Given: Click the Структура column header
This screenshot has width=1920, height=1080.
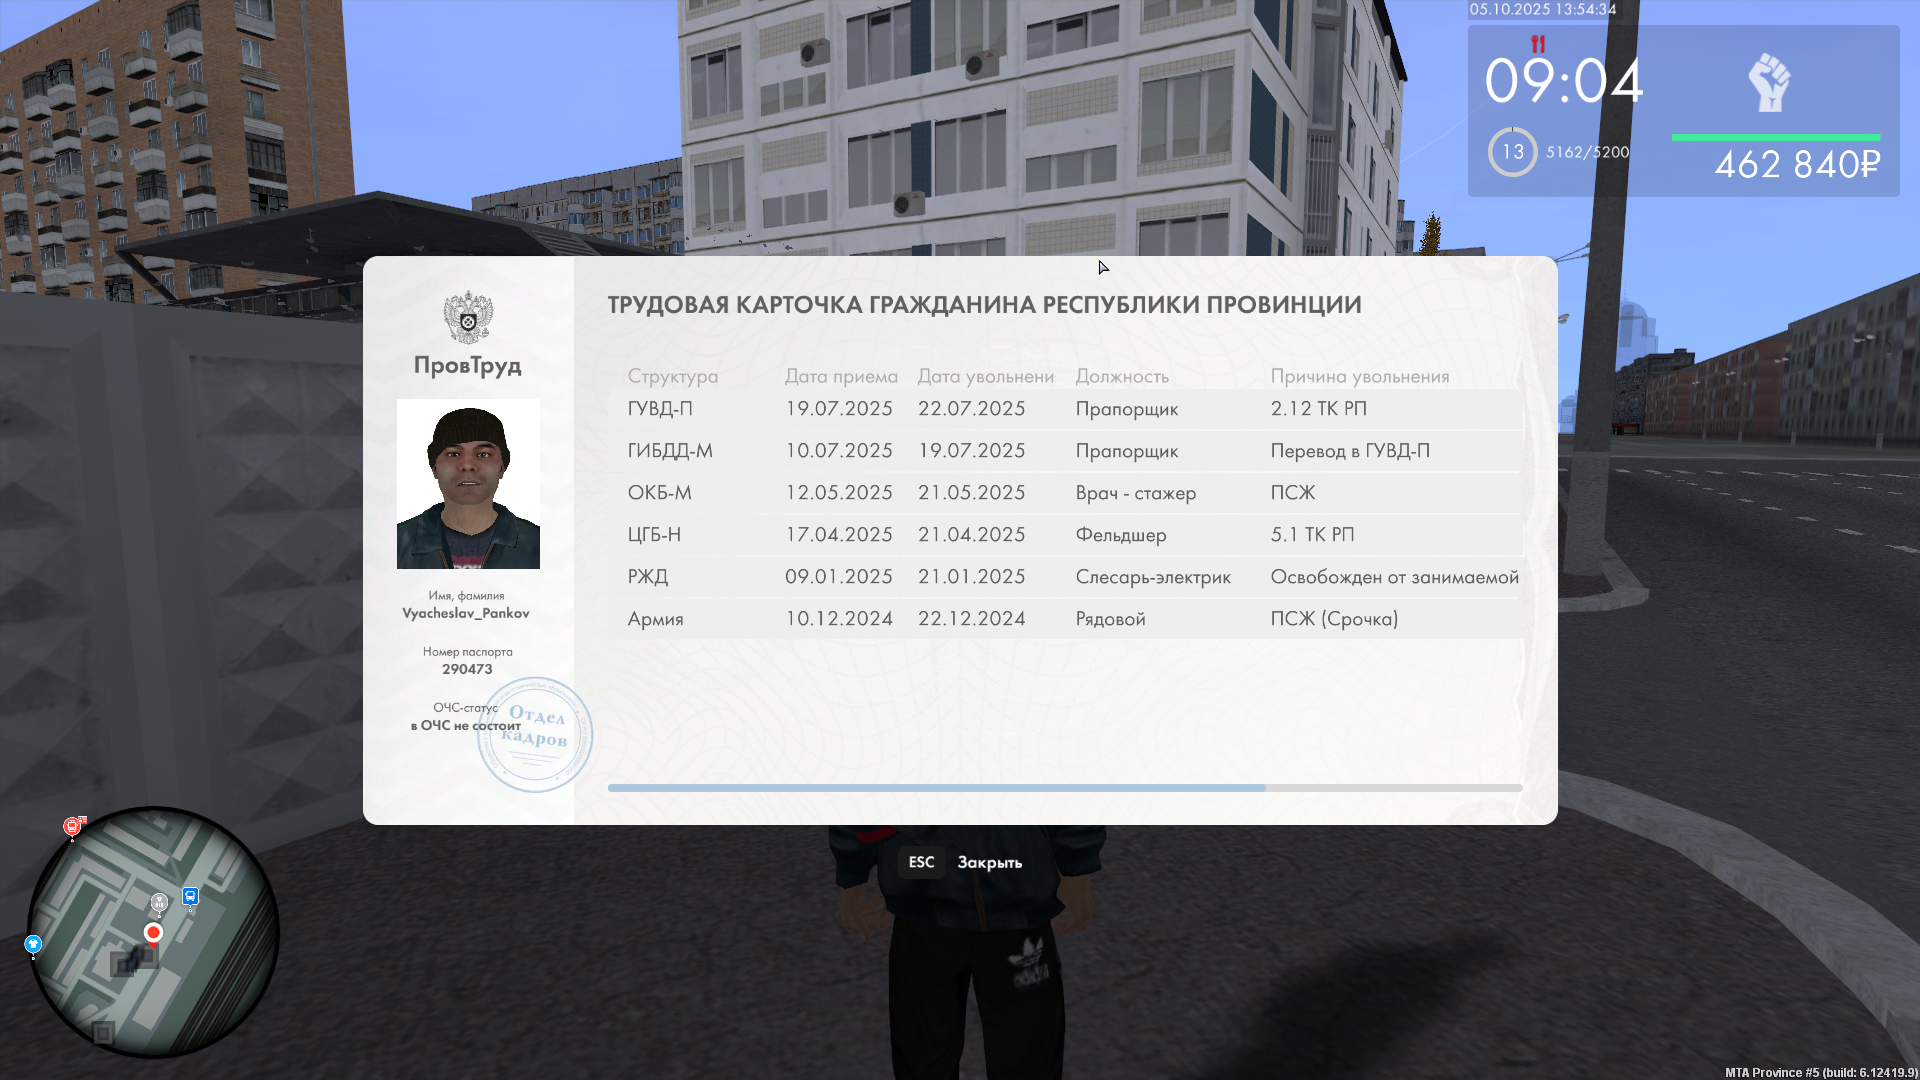Looking at the screenshot, I should [x=672, y=376].
